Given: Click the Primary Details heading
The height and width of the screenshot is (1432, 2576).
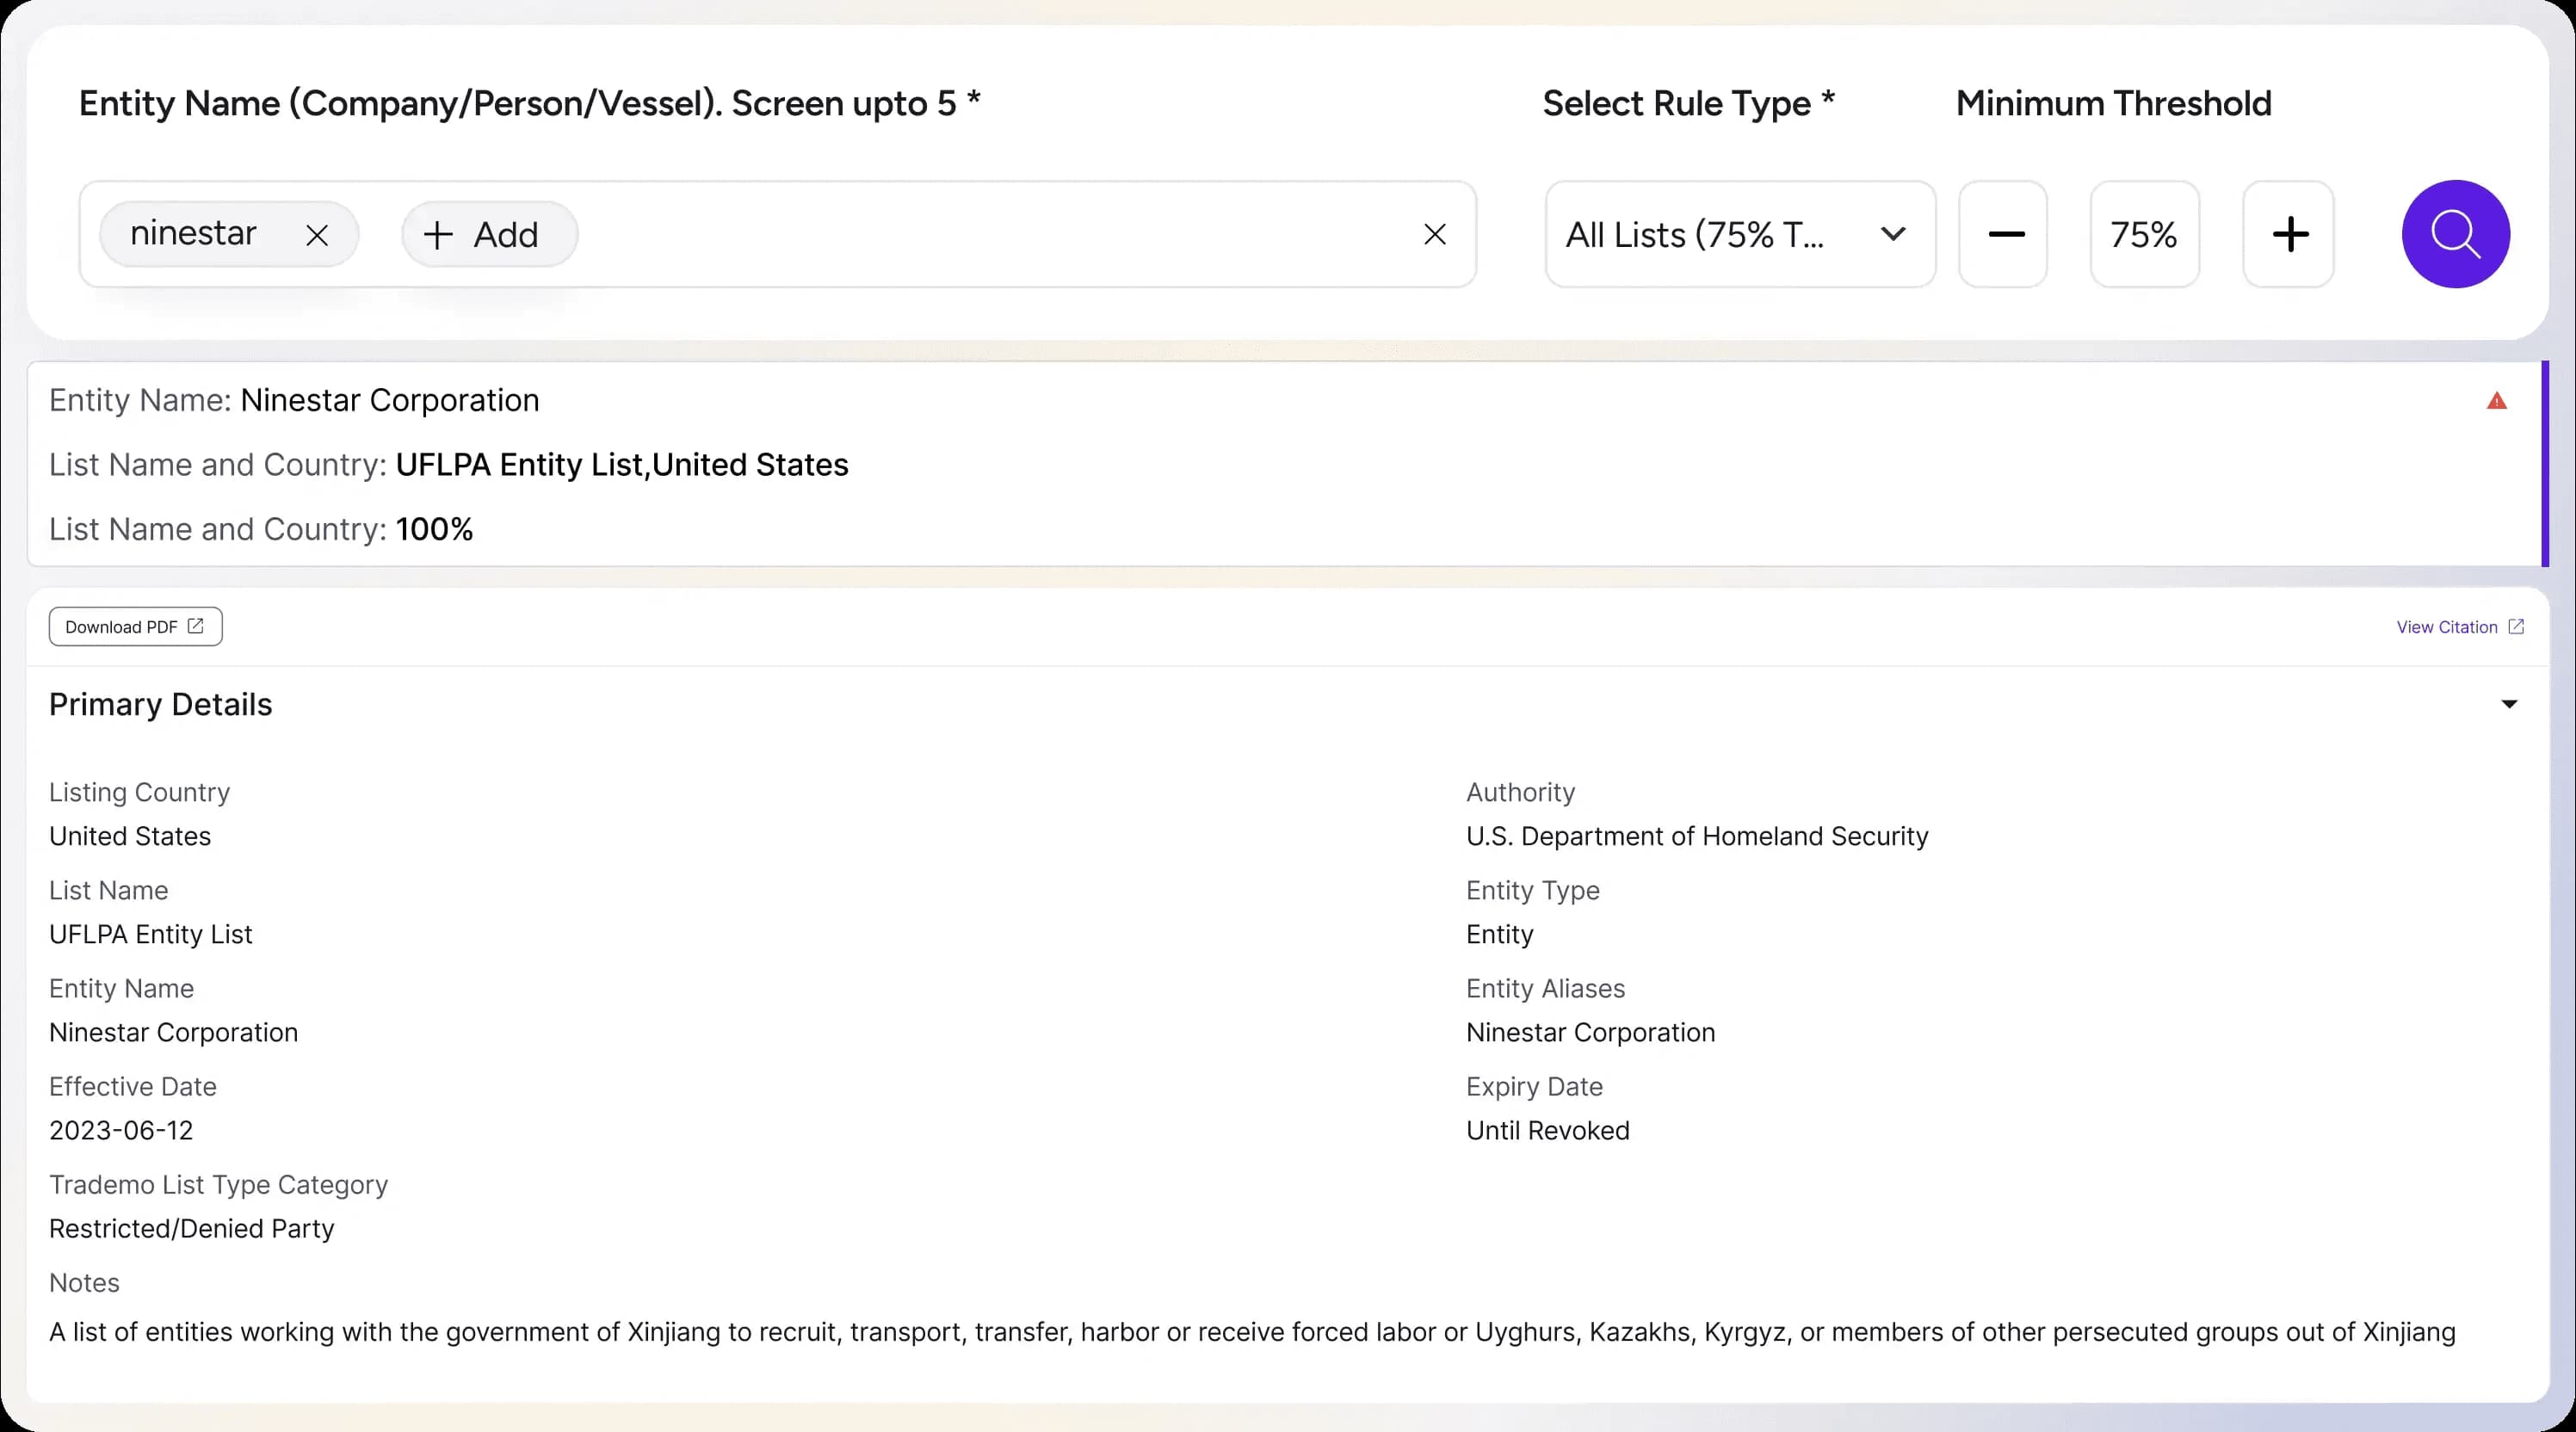Looking at the screenshot, I should tap(160, 704).
